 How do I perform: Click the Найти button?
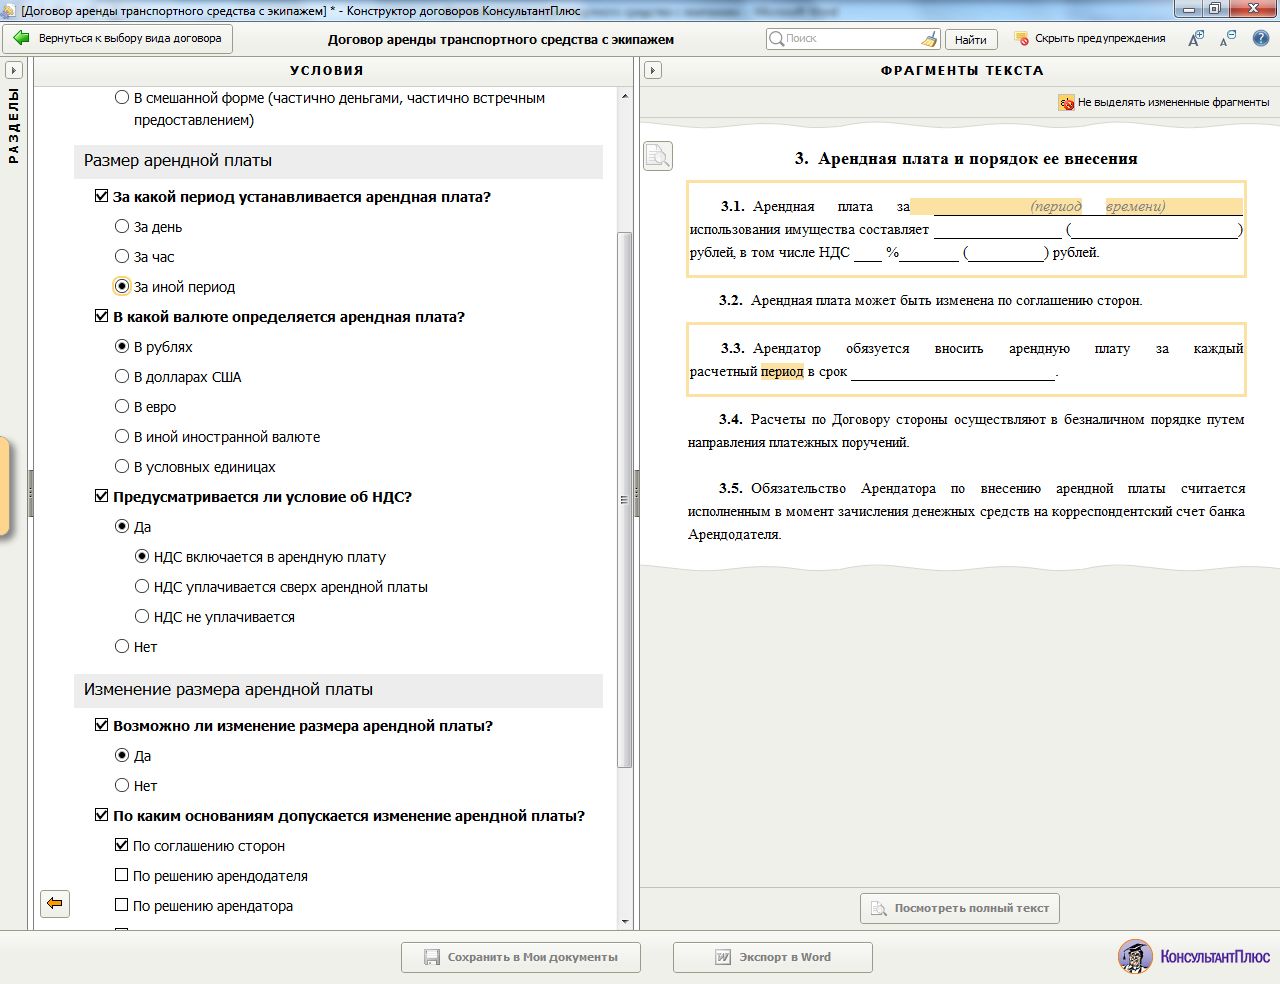point(970,40)
